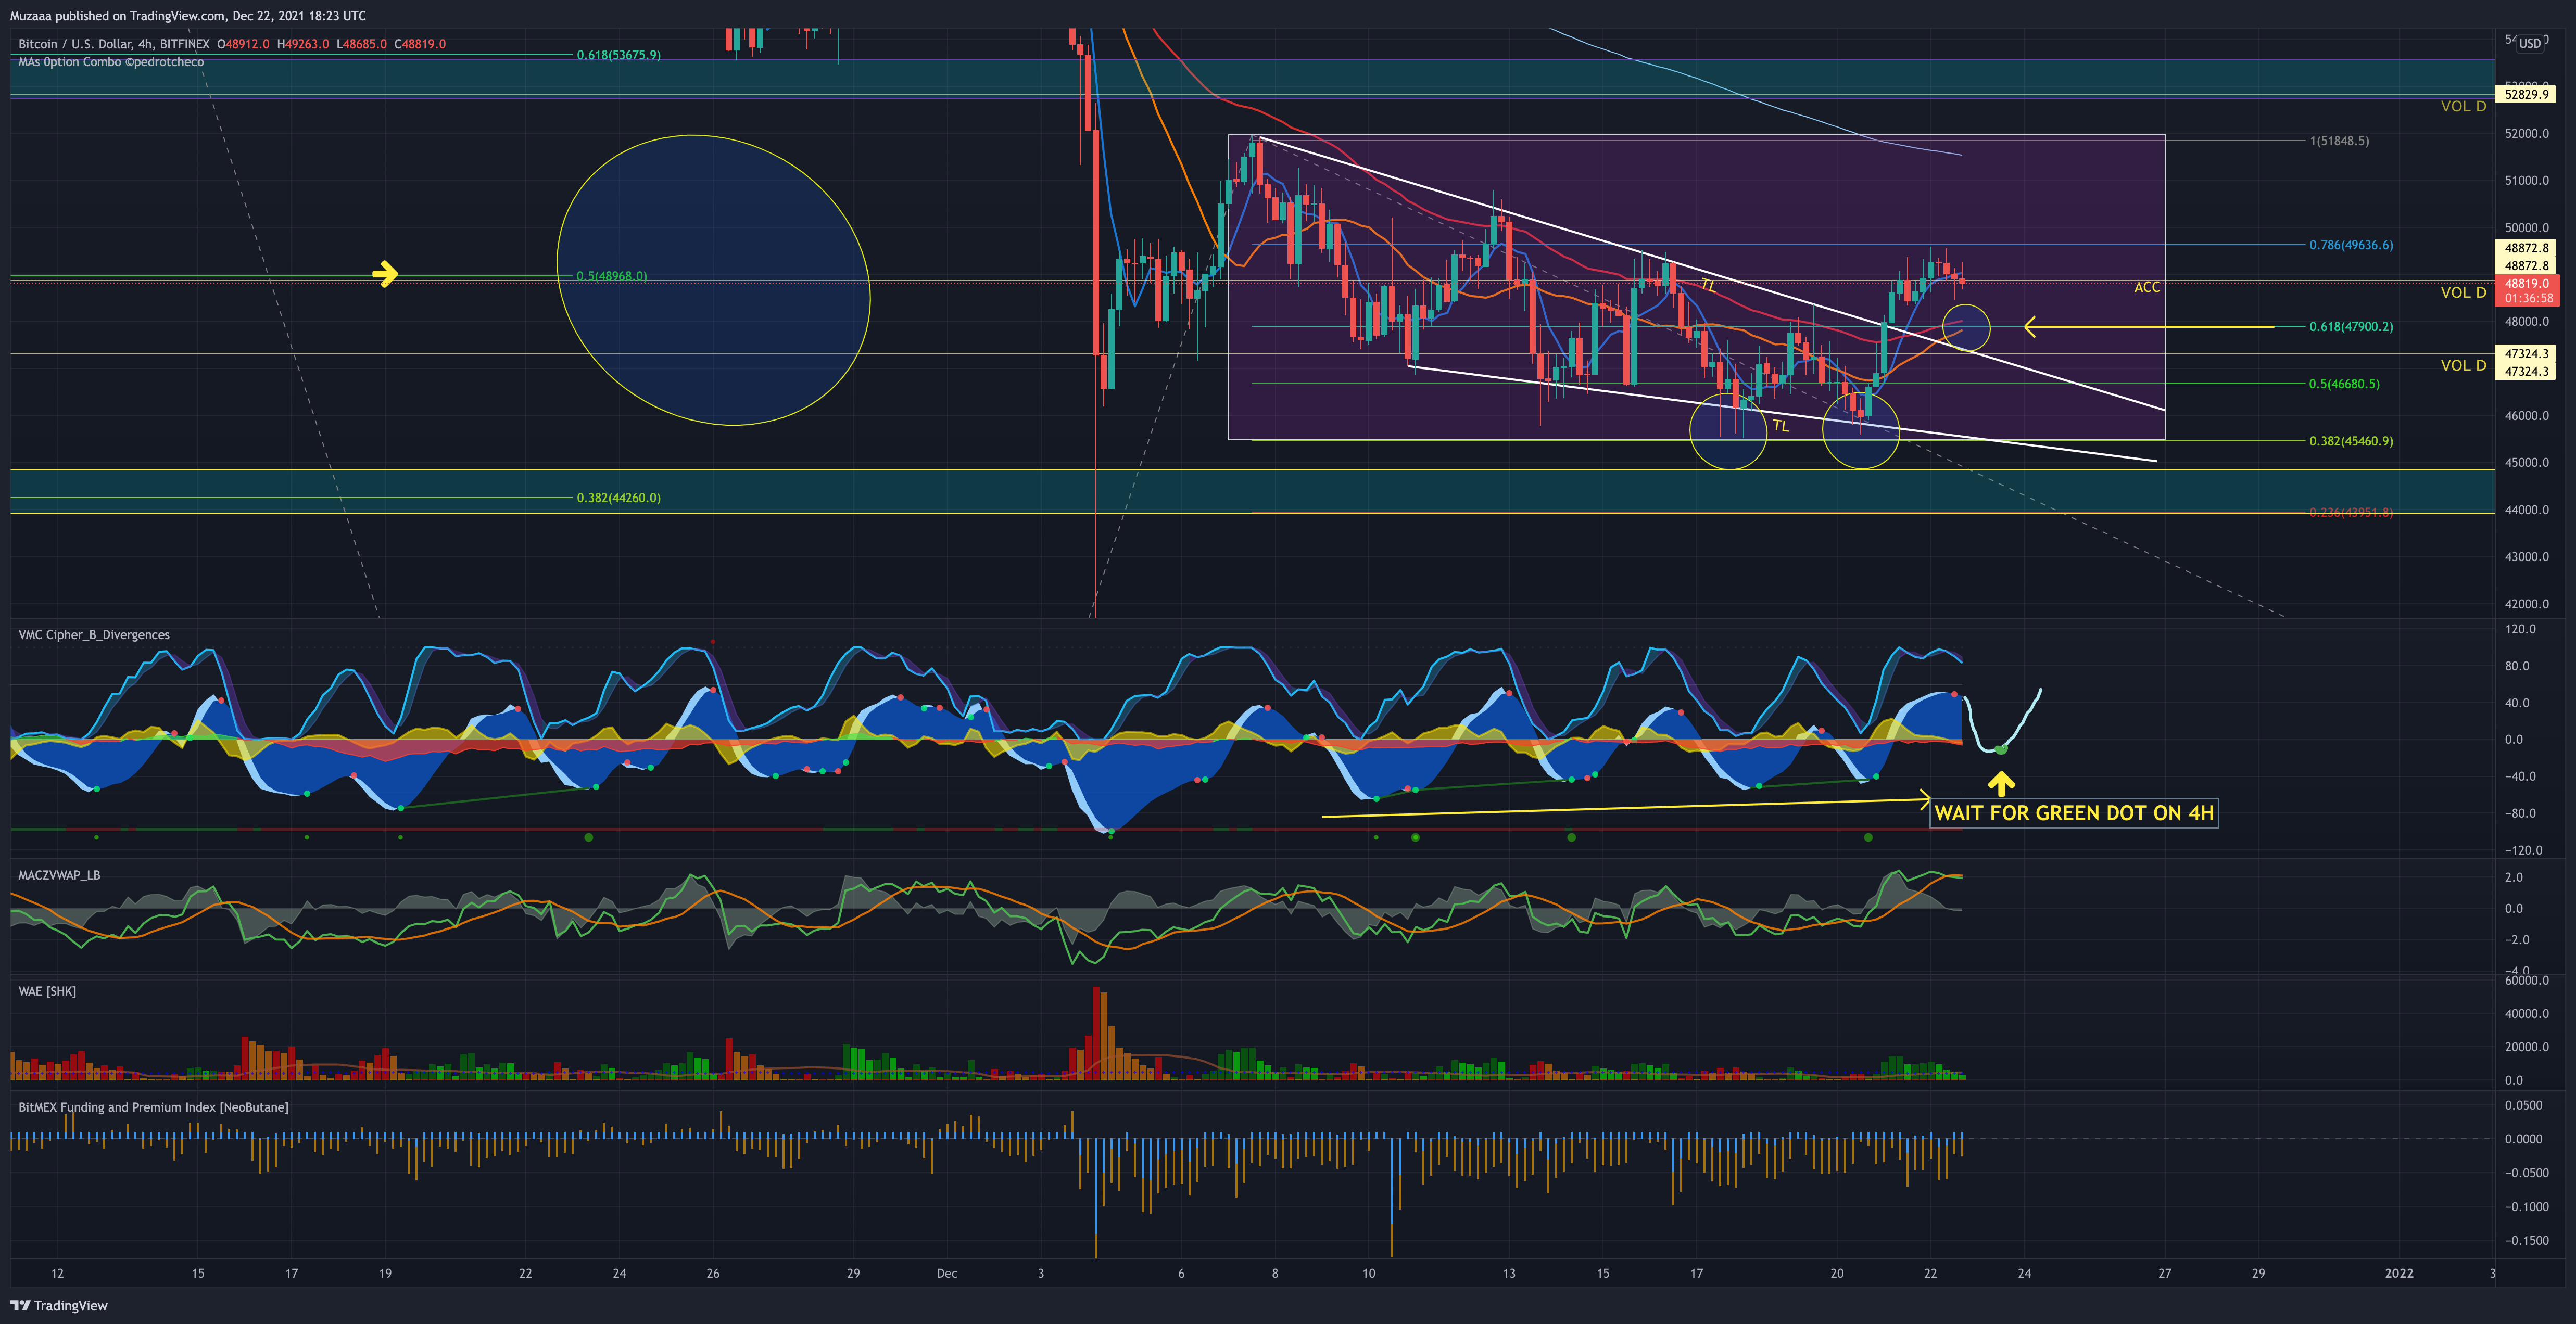Click the ACC text label on chart
This screenshot has height=1324, width=2576.
click(x=2147, y=287)
